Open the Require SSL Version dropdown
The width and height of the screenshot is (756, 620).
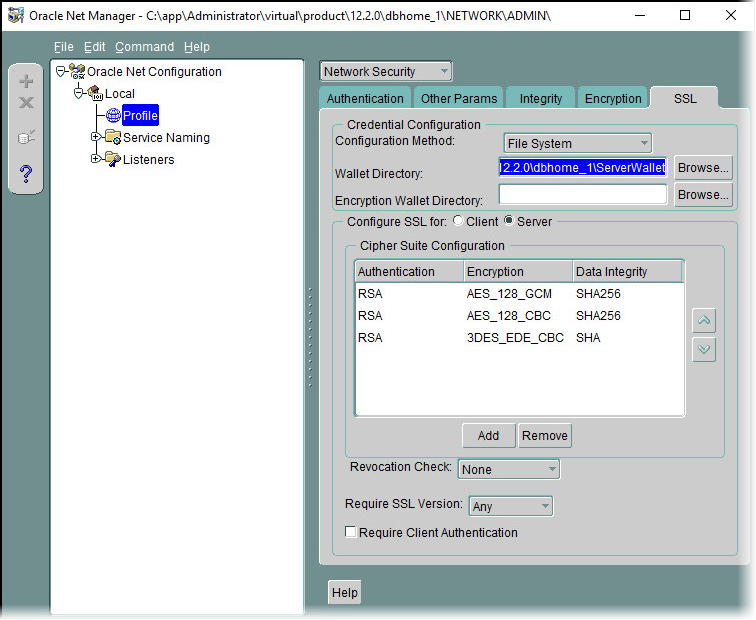[511, 506]
